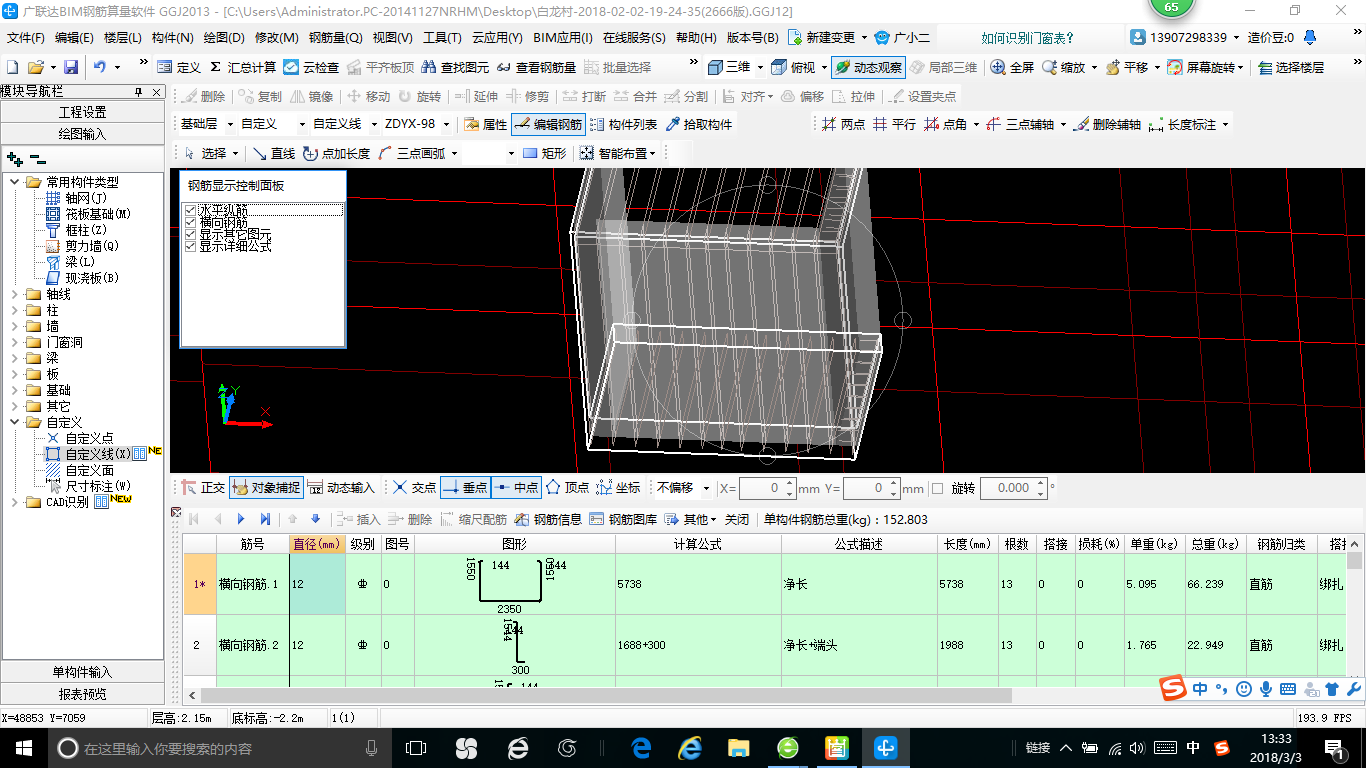
Task: Toggle 垂点 perpendicular snap
Action: click(465, 487)
